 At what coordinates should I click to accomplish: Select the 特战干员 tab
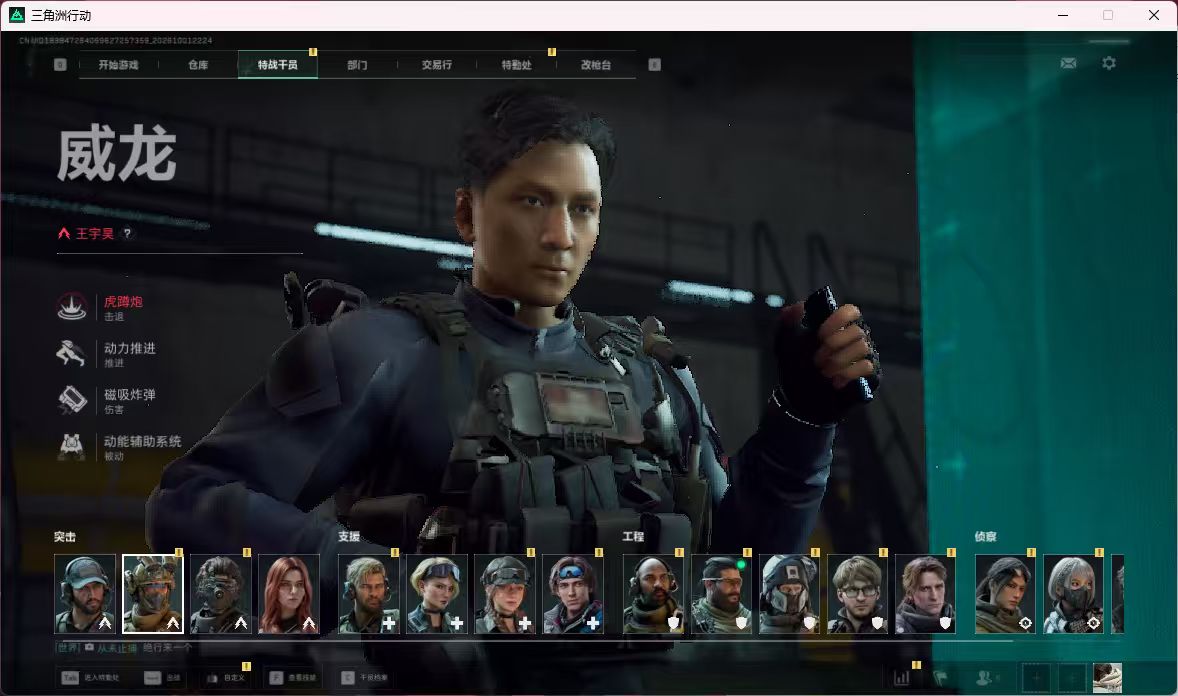tap(278, 65)
